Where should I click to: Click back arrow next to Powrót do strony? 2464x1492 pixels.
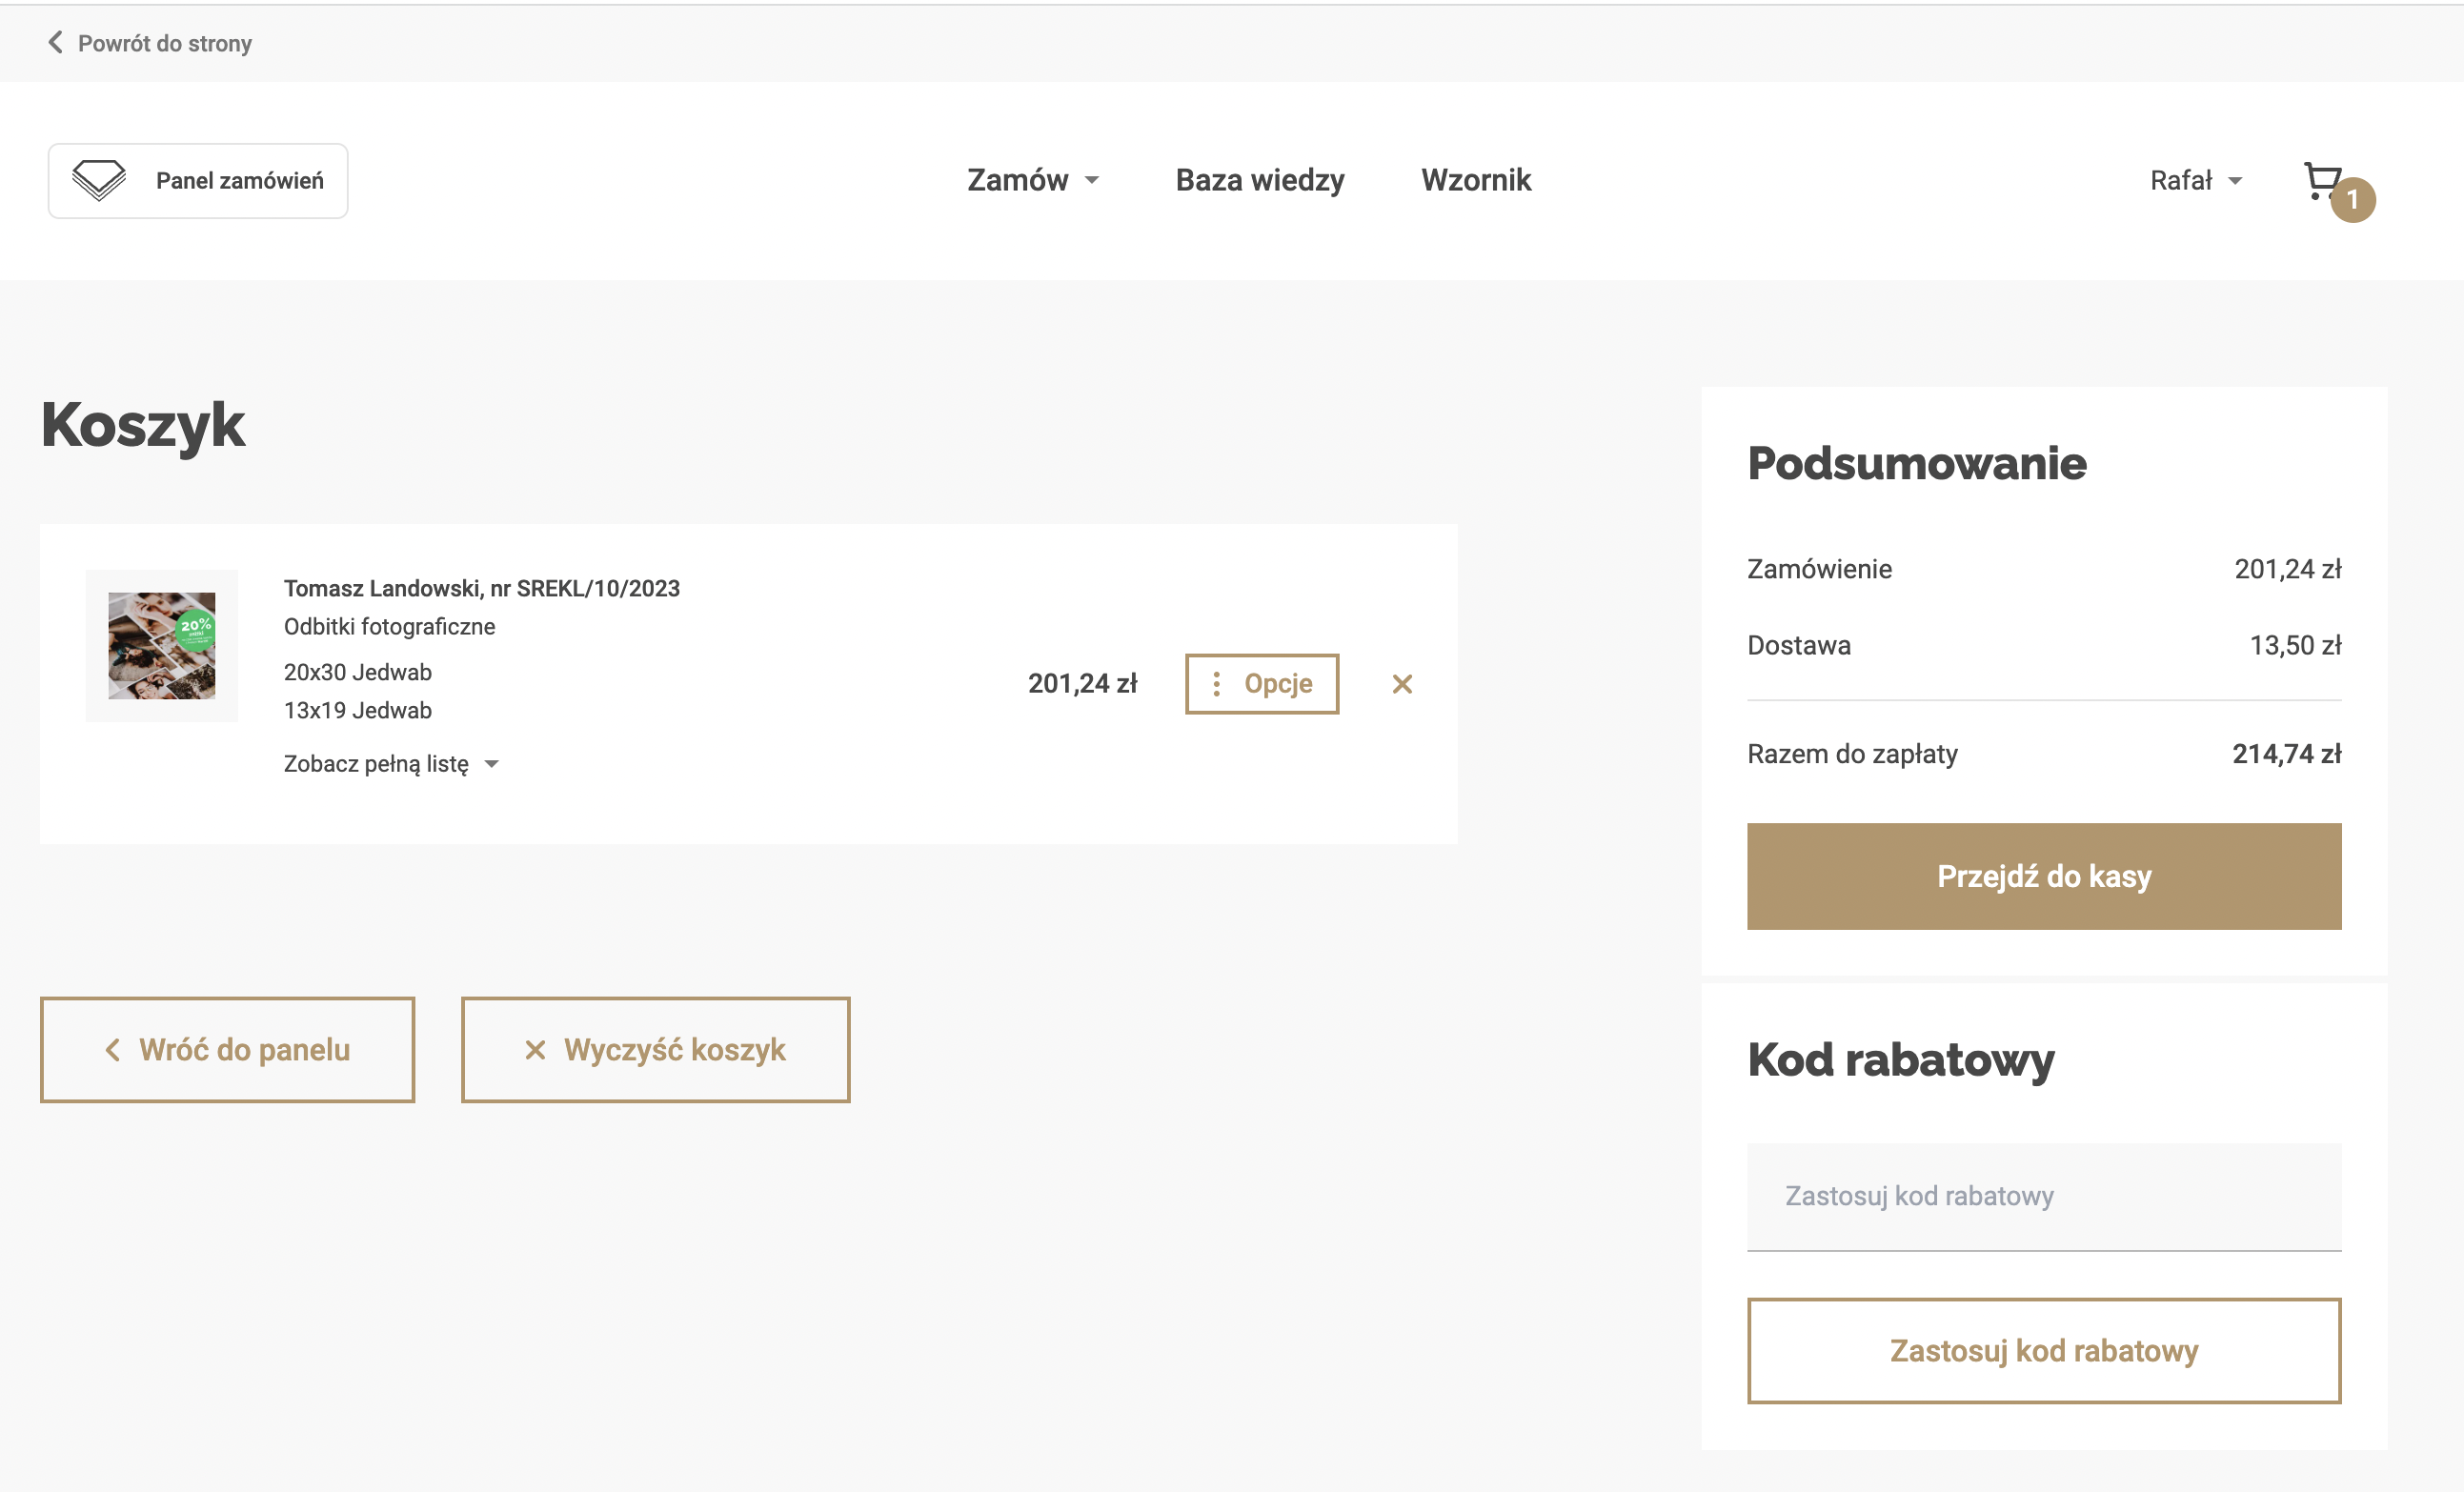pos(55,42)
